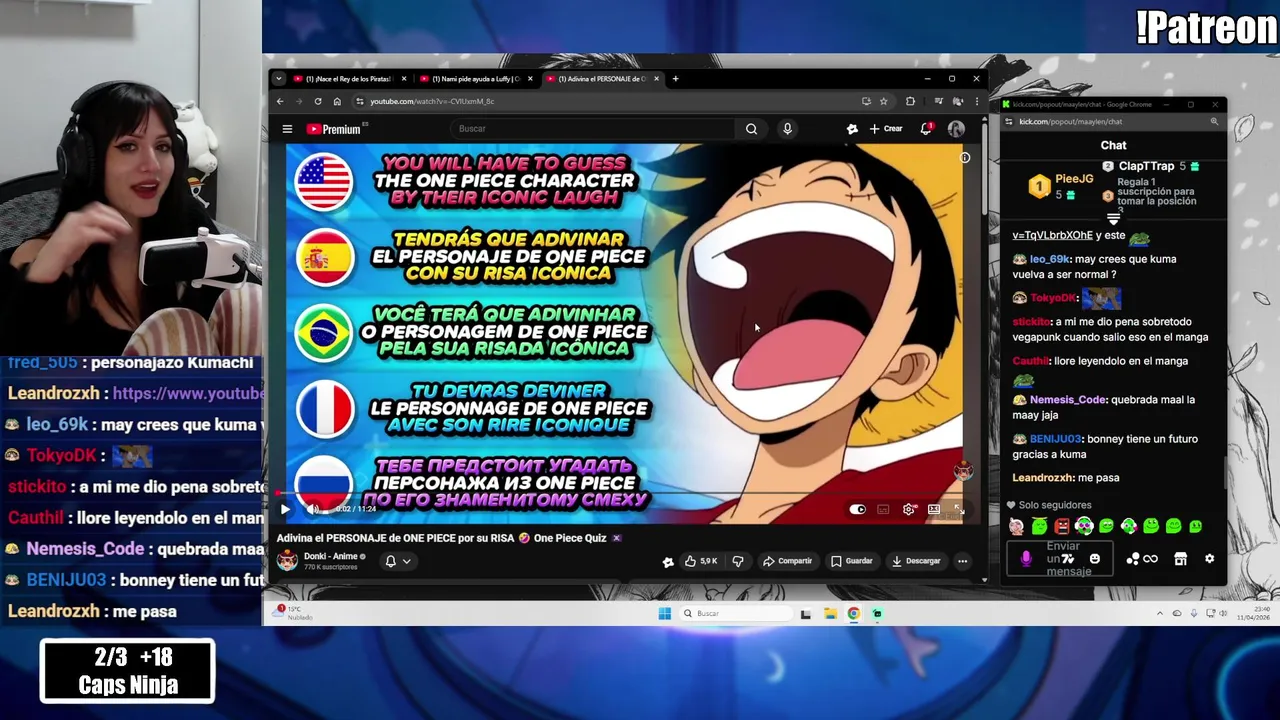1280x720 pixels.
Task: Mute the video volume speaker icon
Action: click(312, 509)
